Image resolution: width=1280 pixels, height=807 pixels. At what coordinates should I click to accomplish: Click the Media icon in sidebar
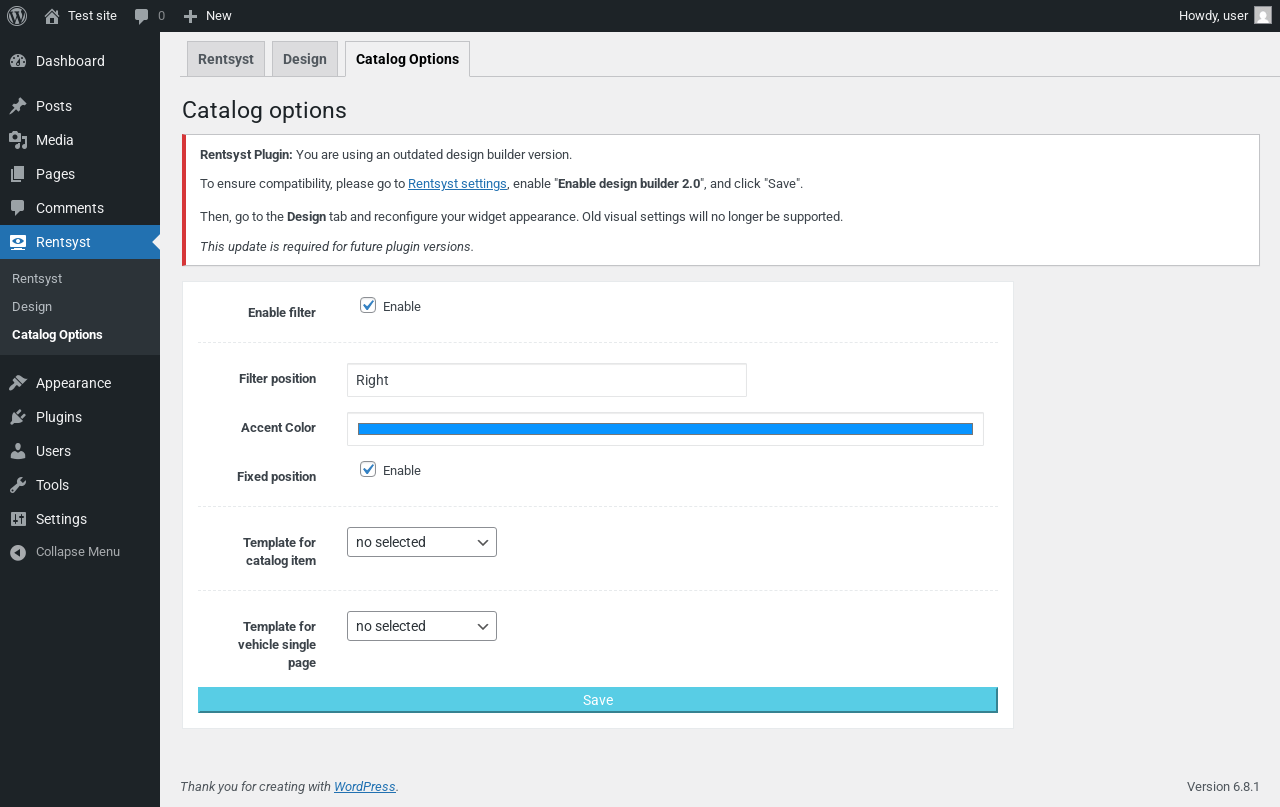(18, 140)
